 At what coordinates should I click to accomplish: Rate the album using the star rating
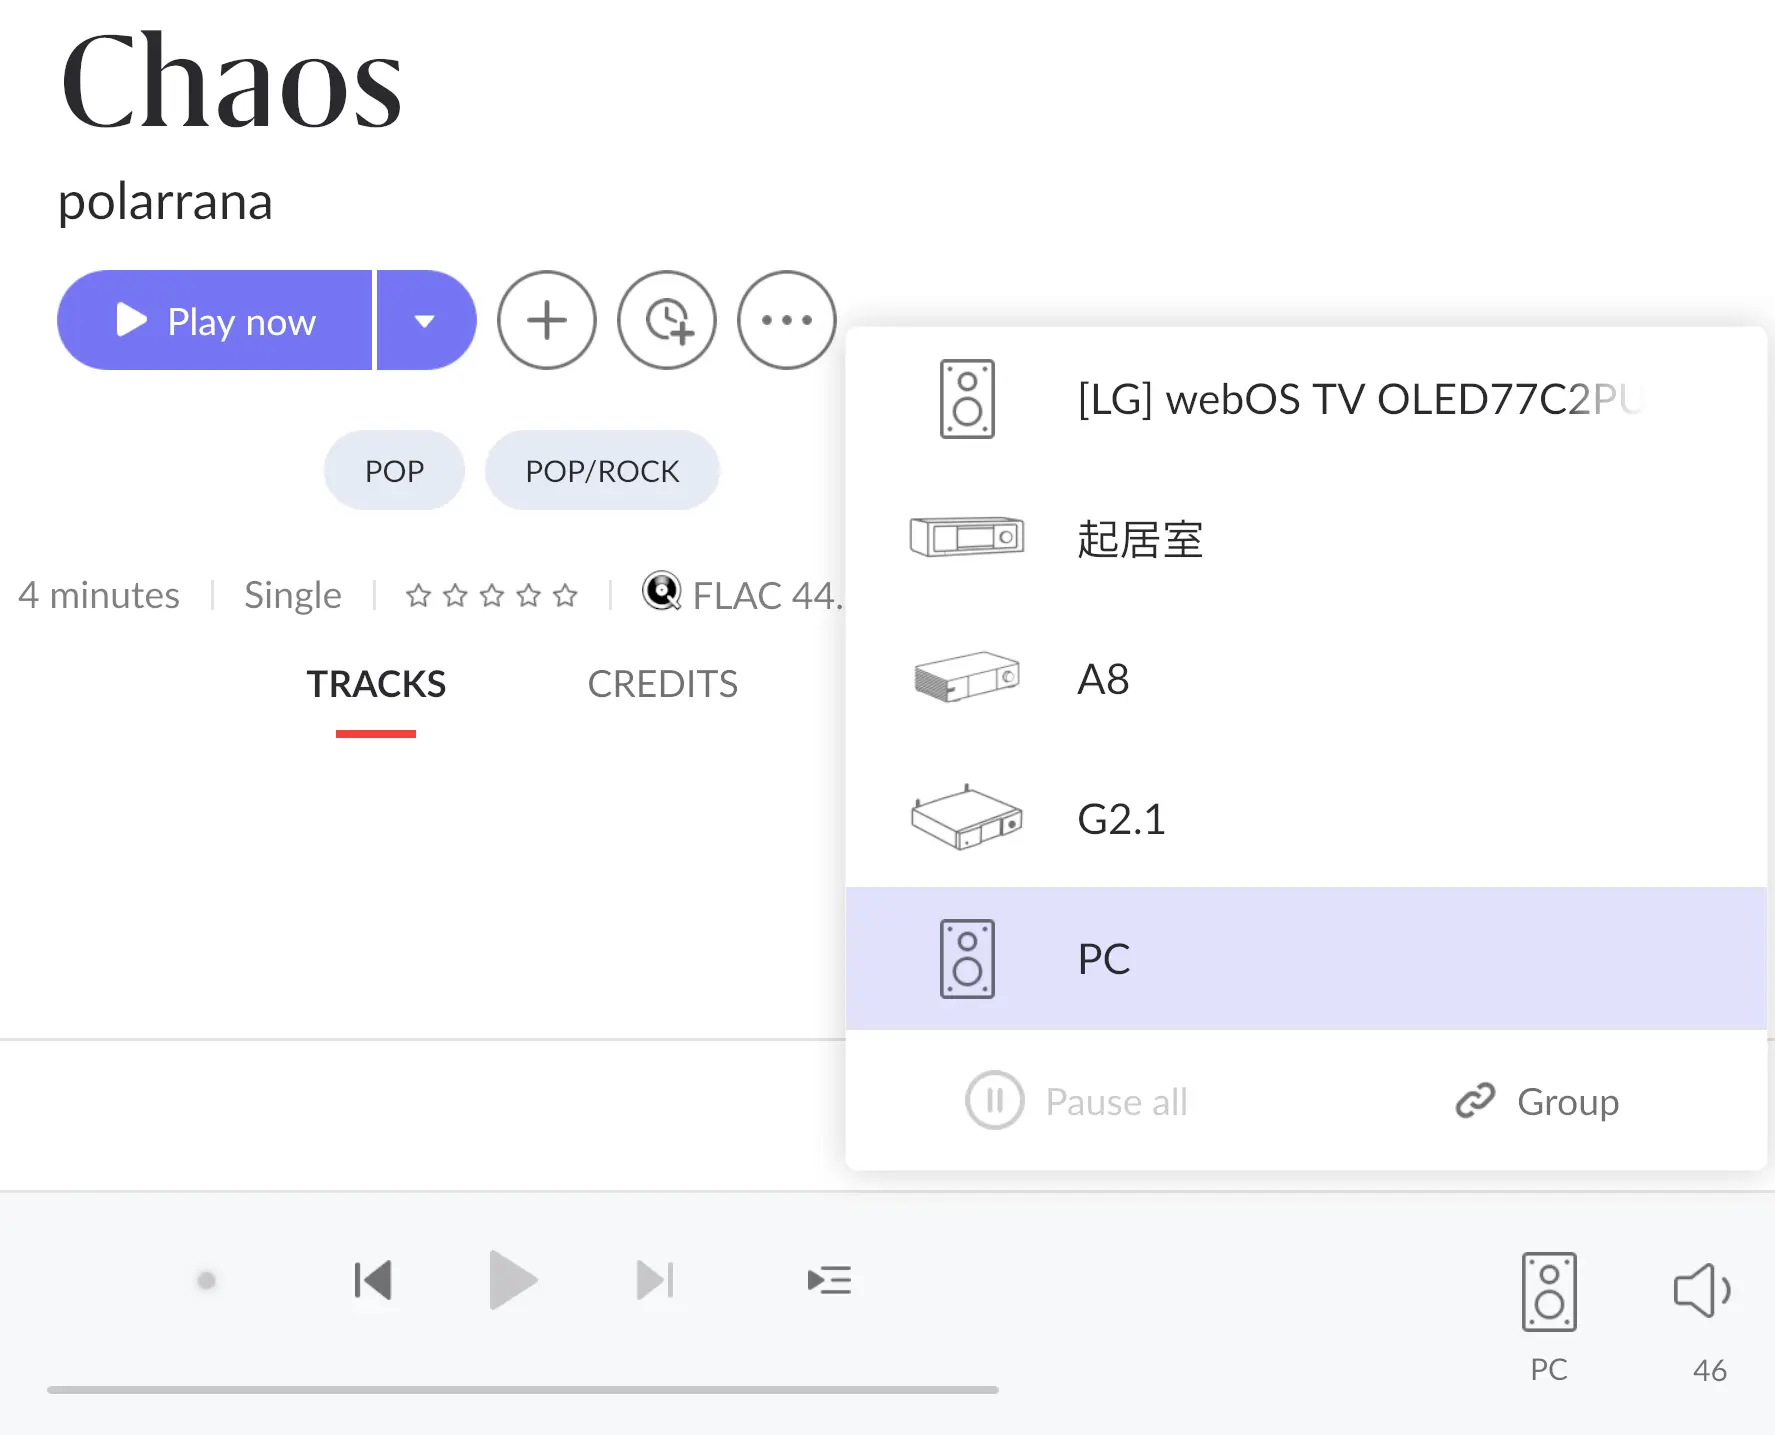click(491, 596)
